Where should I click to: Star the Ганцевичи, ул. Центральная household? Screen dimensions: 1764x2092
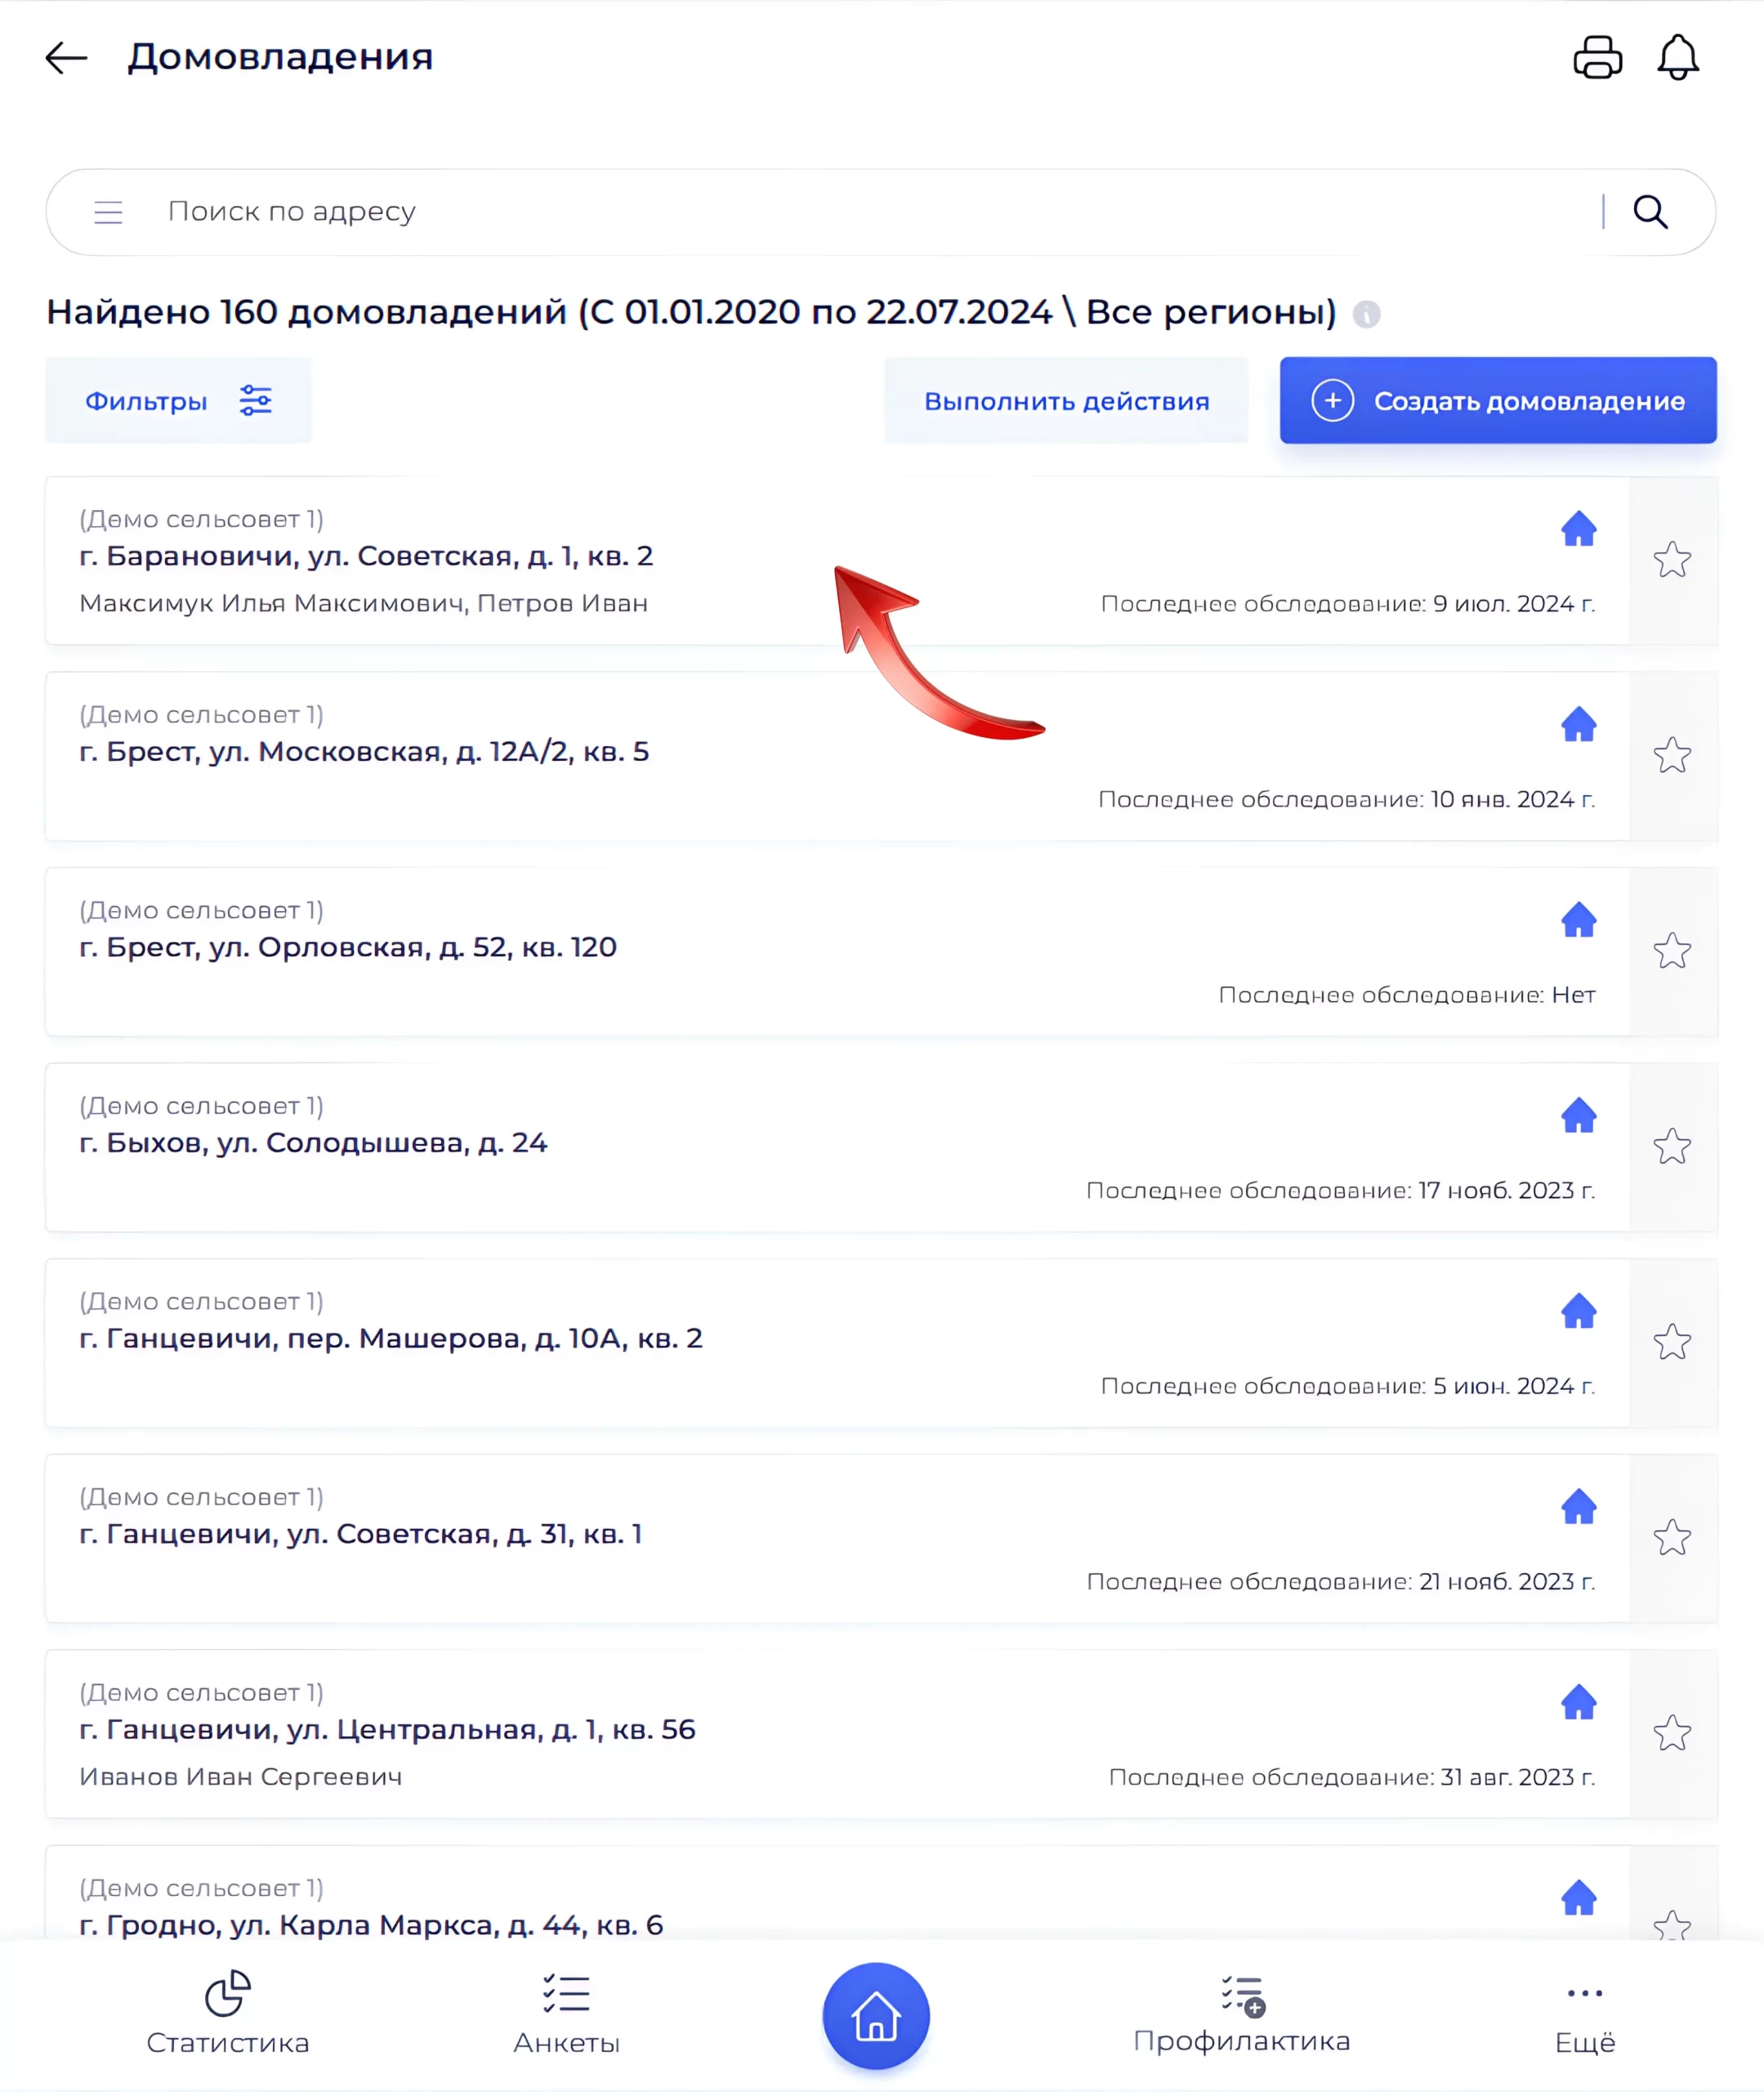1672,1733
